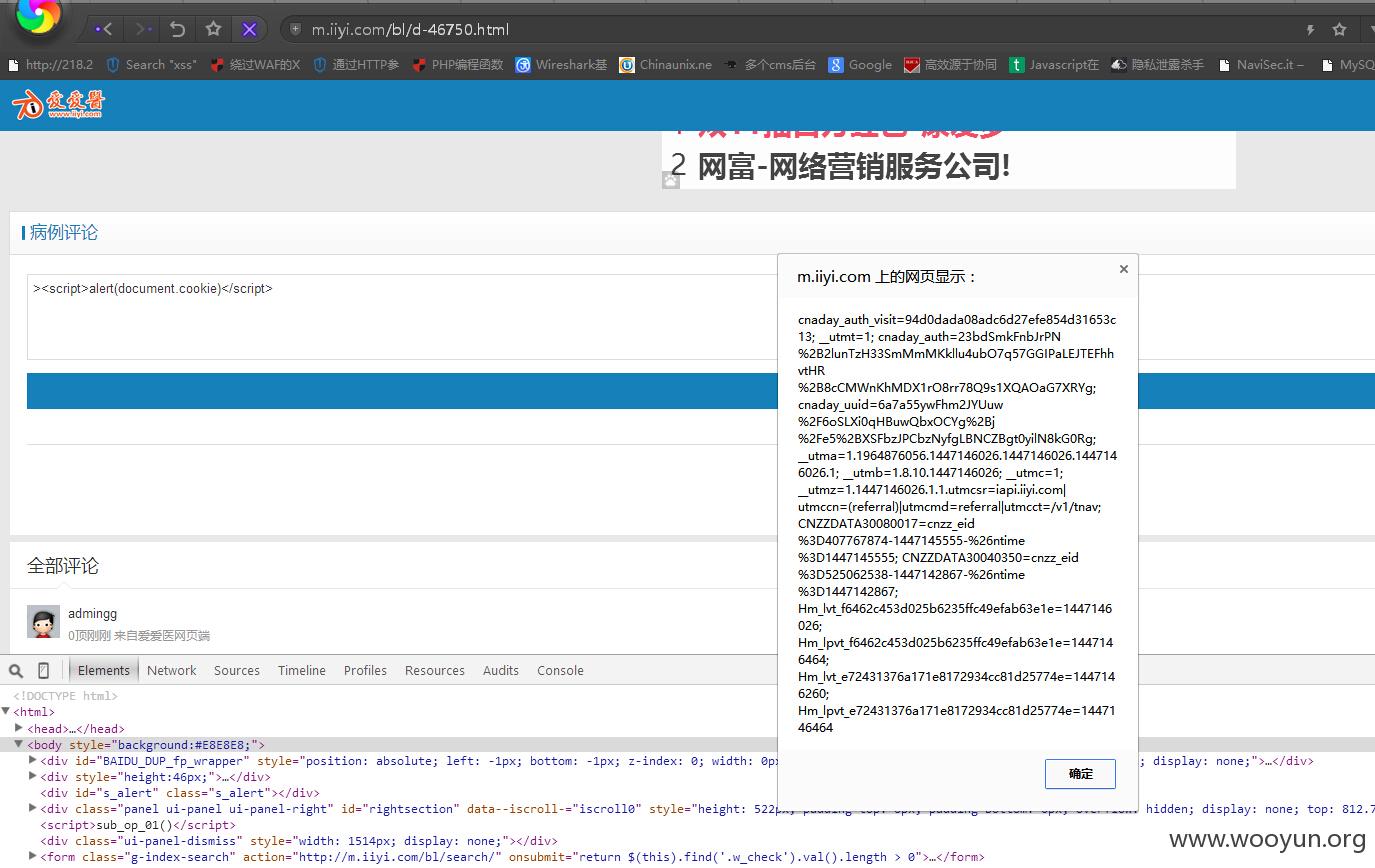Image resolution: width=1375 pixels, height=868 pixels.
Task: Switch to the Timeline tab
Action: coord(302,670)
